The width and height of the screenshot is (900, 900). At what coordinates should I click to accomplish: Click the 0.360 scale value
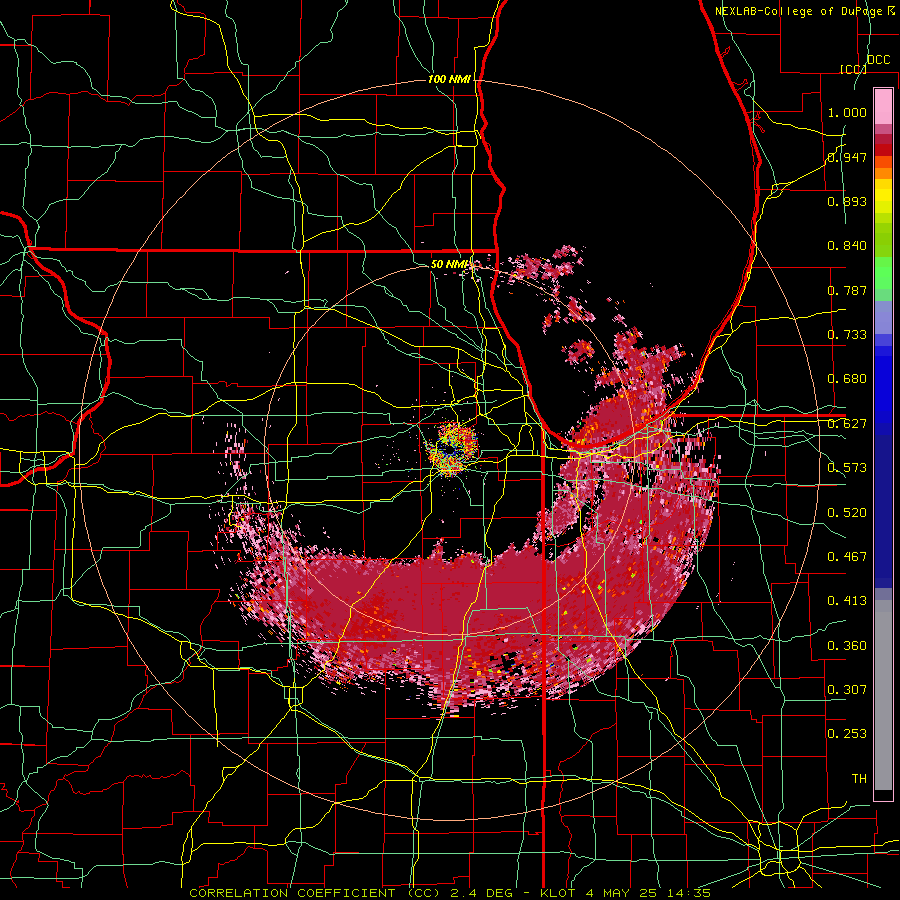847,646
